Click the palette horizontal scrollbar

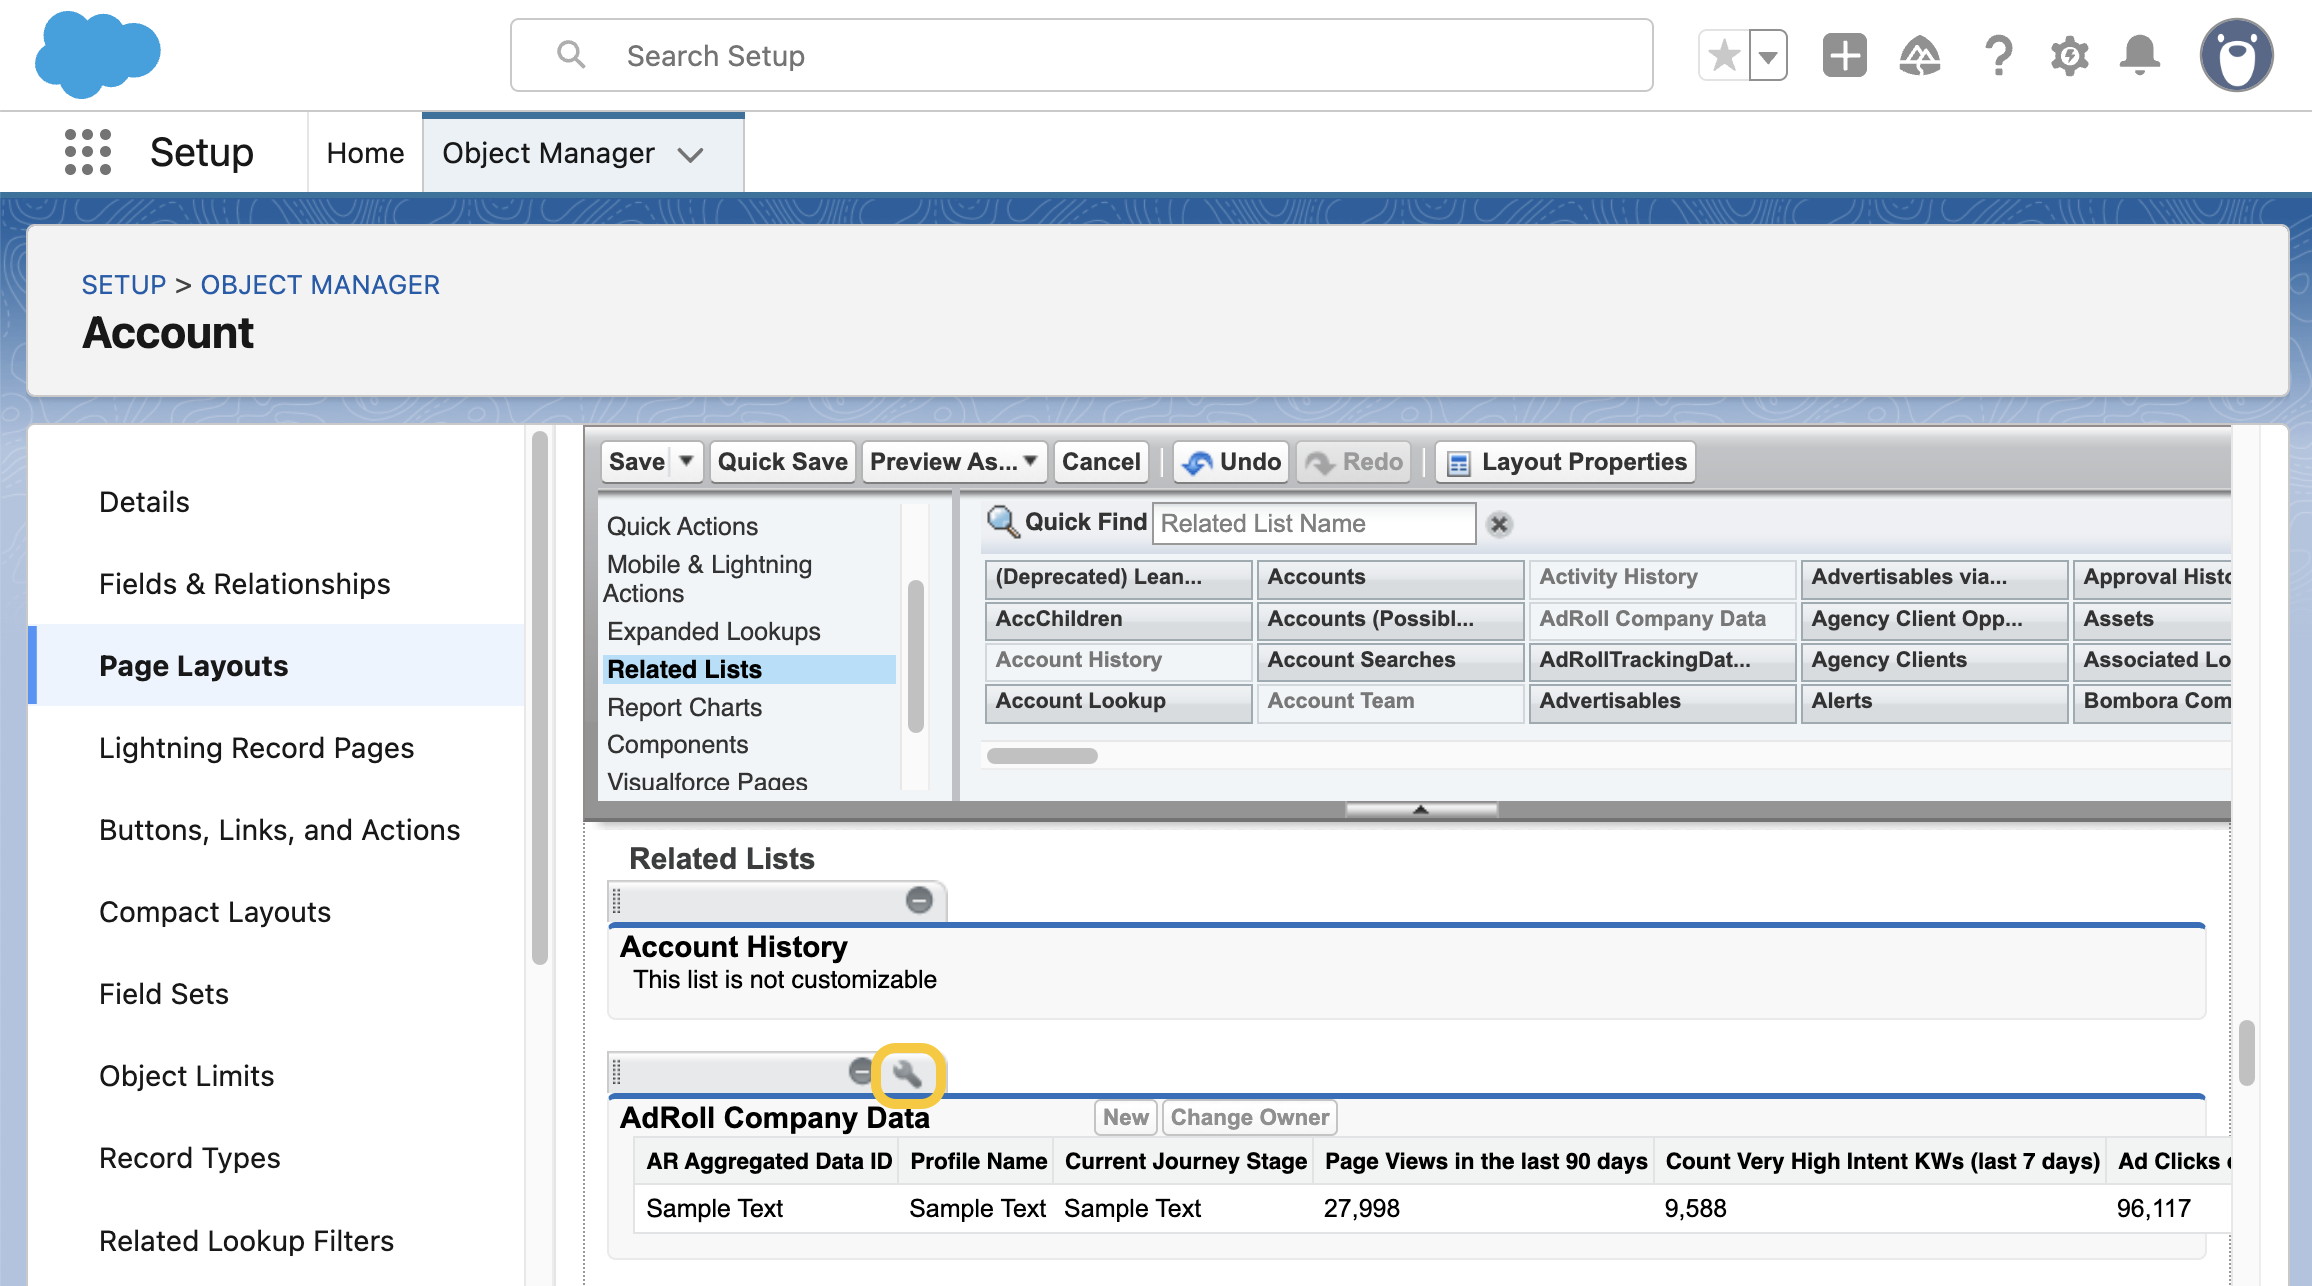1042,756
